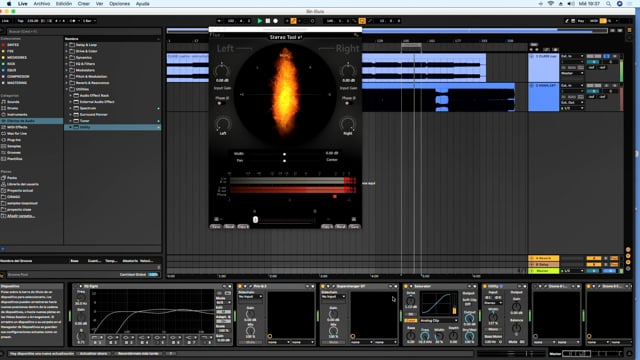
Task: Open the Edición menu
Action: point(64,4)
